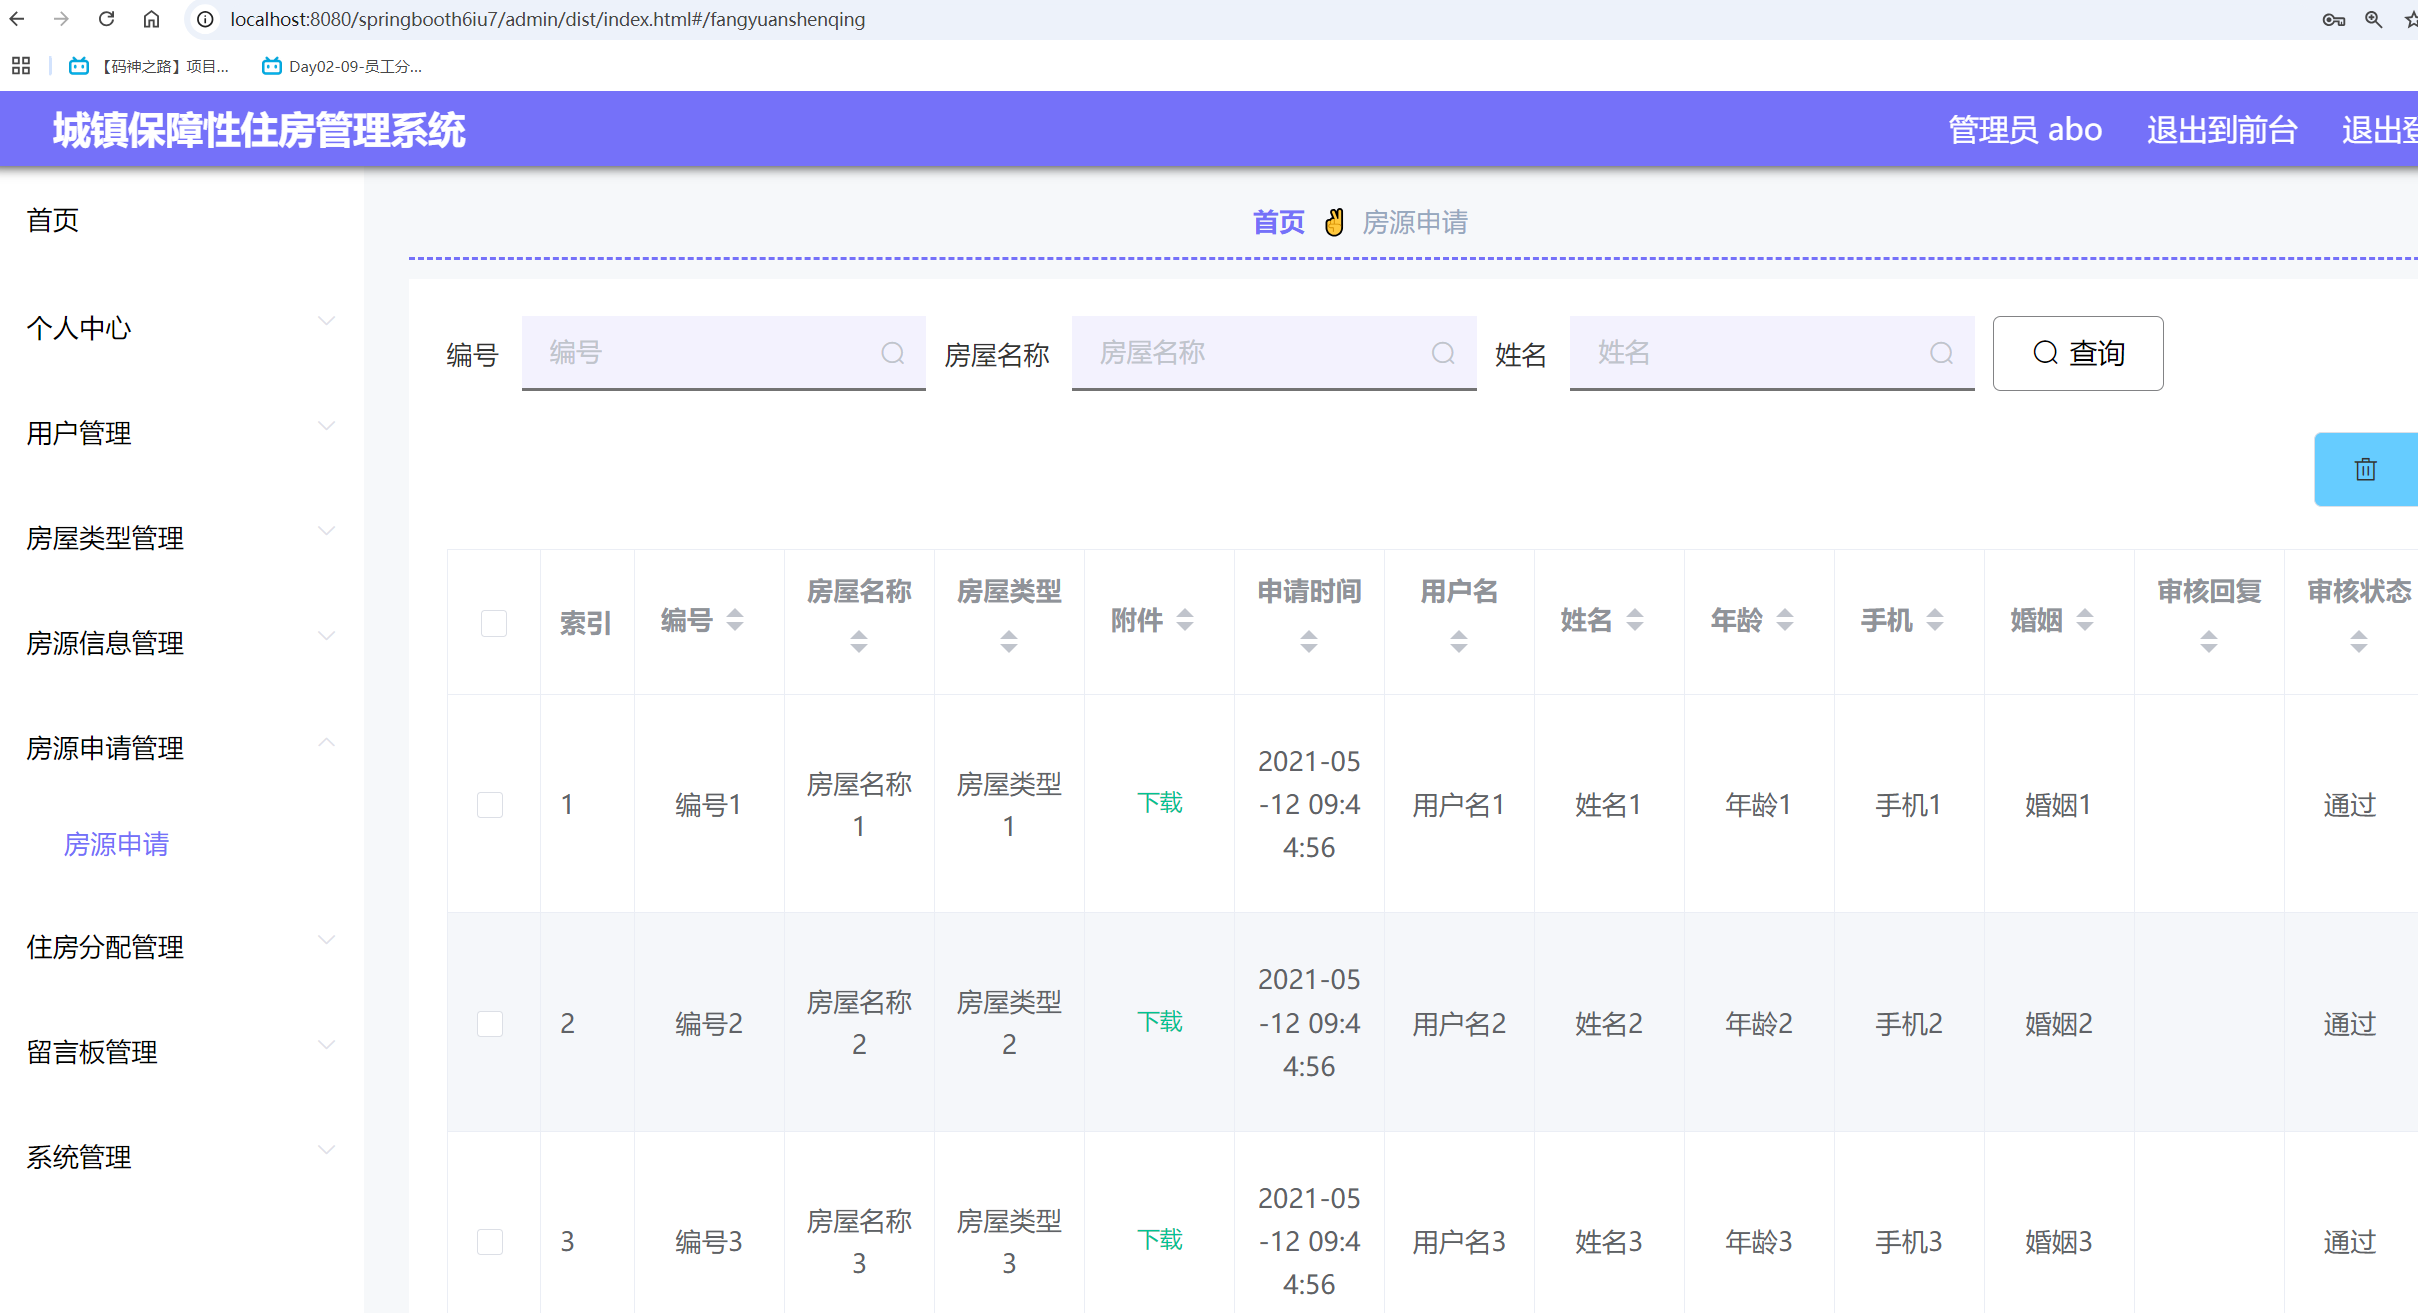The height and width of the screenshot is (1313, 2418).
Task: Click the magnifier icon in the 编号 search field
Action: pyautogui.click(x=893, y=353)
